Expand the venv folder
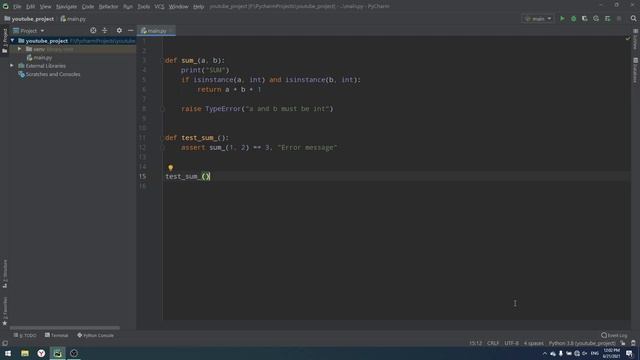Image resolution: width=640 pixels, height=360 pixels. pyautogui.click(x=20, y=49)
